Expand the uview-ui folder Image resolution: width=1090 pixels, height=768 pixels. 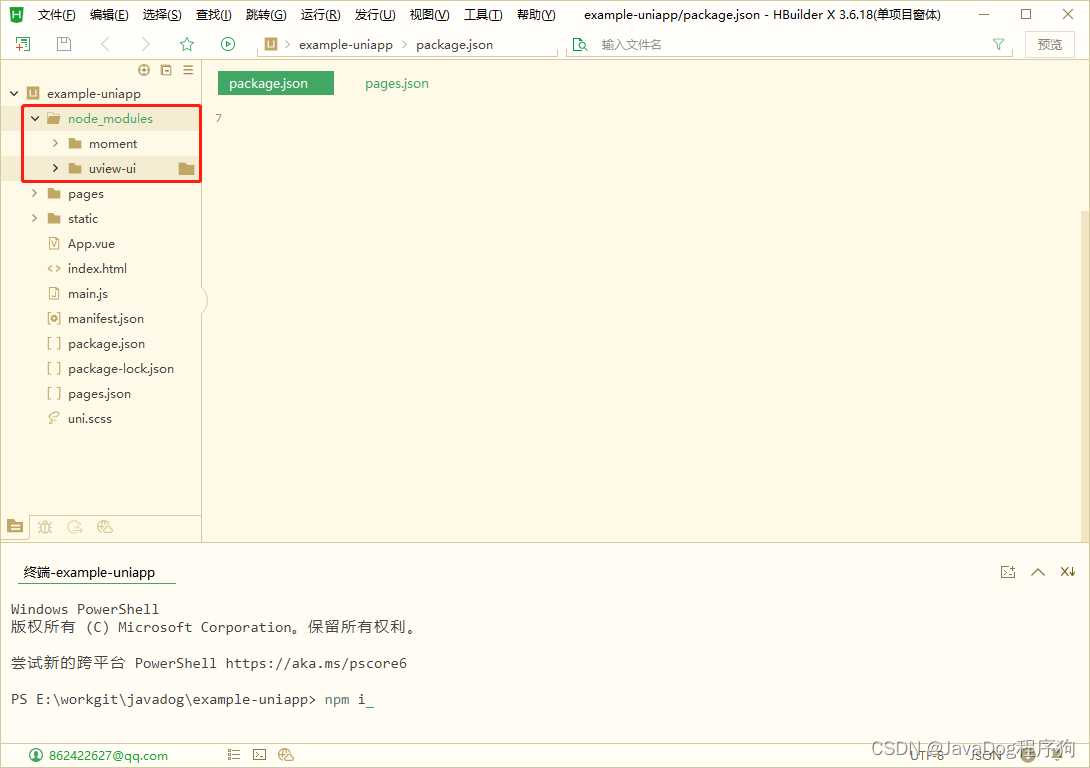[x=57, y=168]
